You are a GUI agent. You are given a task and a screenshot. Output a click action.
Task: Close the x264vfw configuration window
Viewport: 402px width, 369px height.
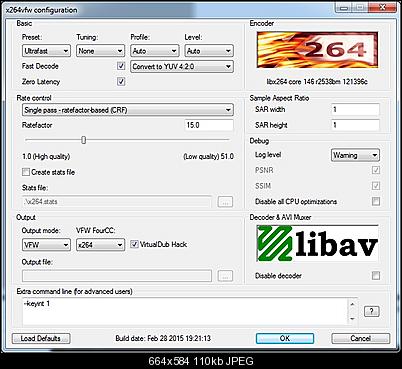pyautogui.click(x=383, y=7)
